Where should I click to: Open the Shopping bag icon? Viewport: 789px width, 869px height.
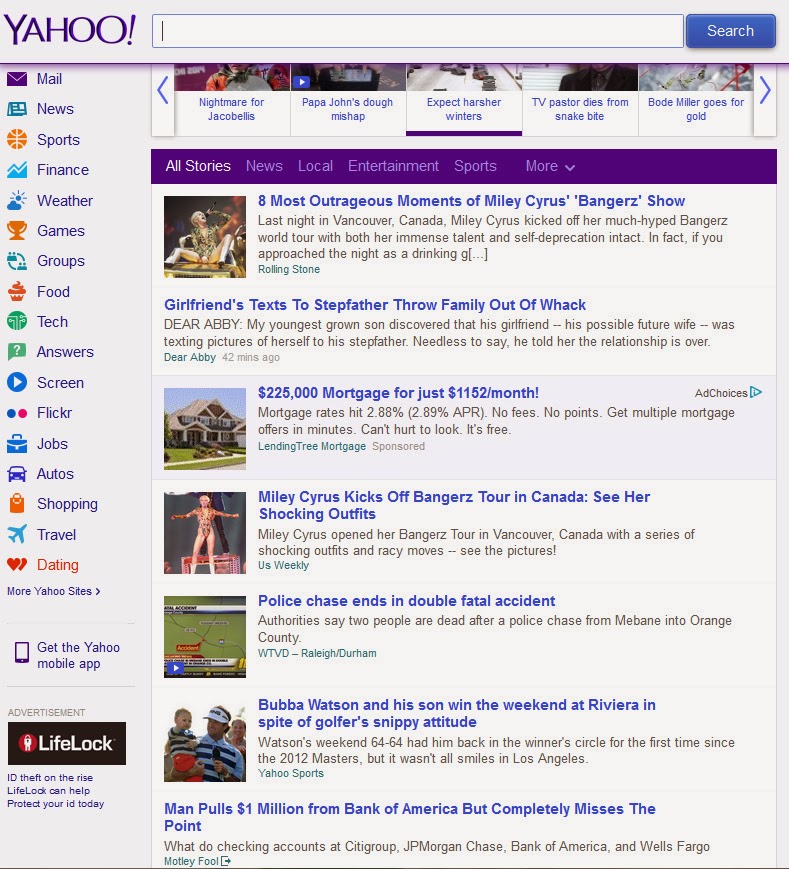(17, 503)
